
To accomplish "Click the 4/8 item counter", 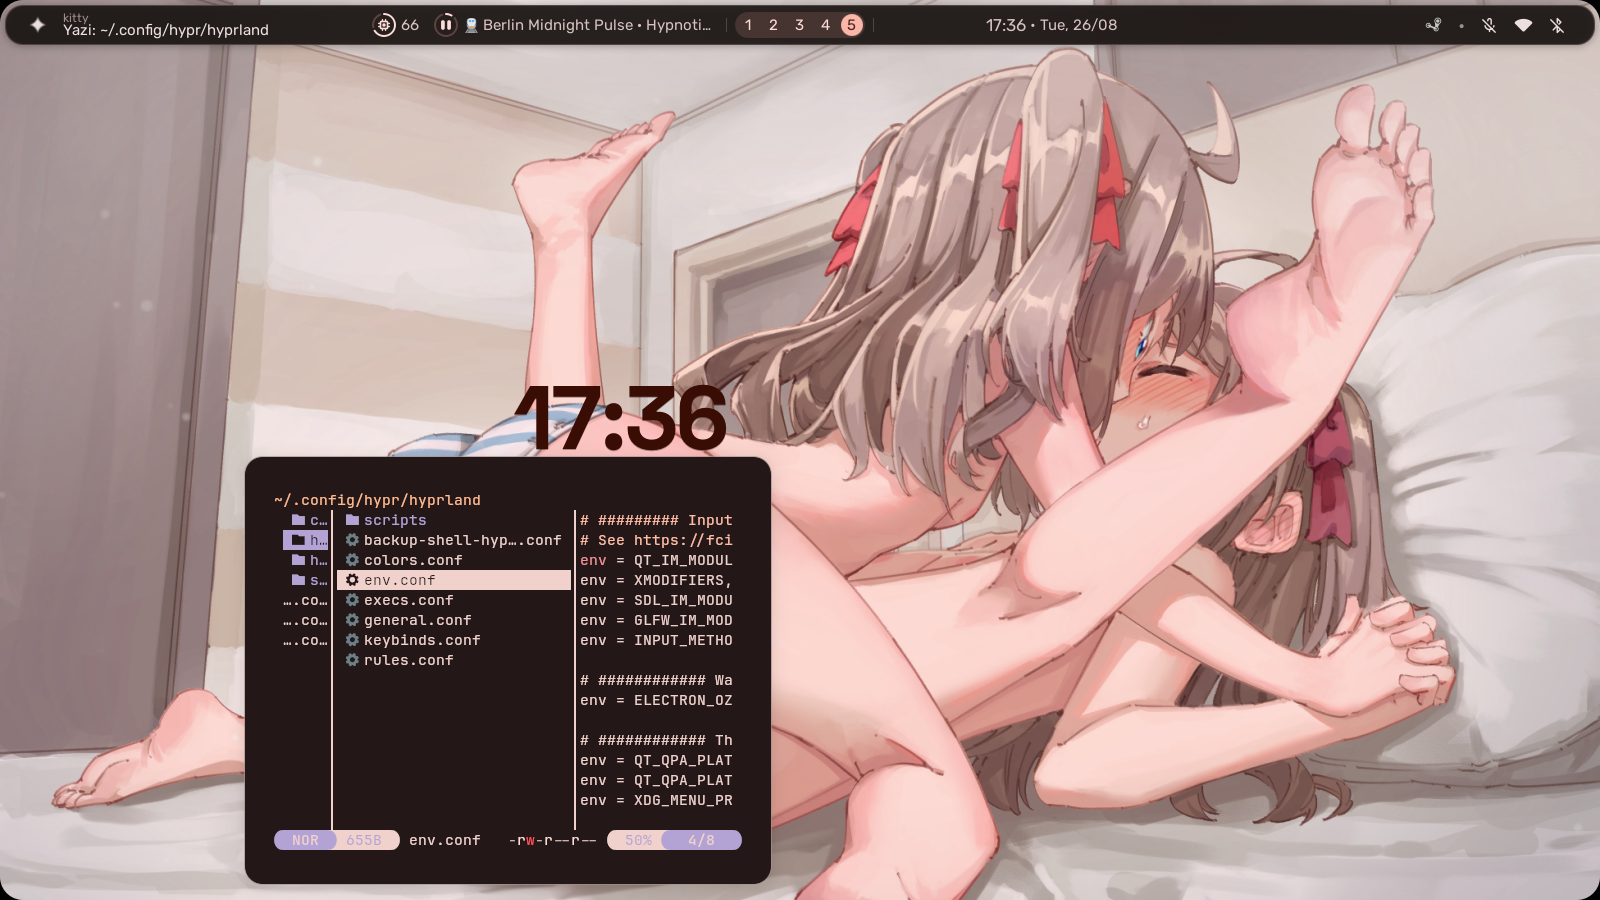I will [x=702, y=840].
